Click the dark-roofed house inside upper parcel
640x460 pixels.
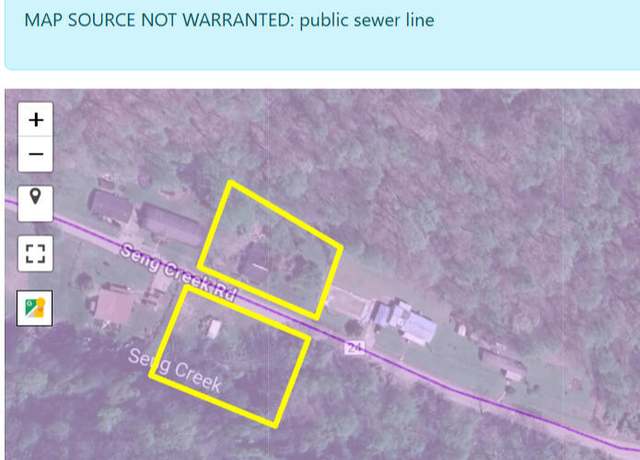[x=256, y=262]
